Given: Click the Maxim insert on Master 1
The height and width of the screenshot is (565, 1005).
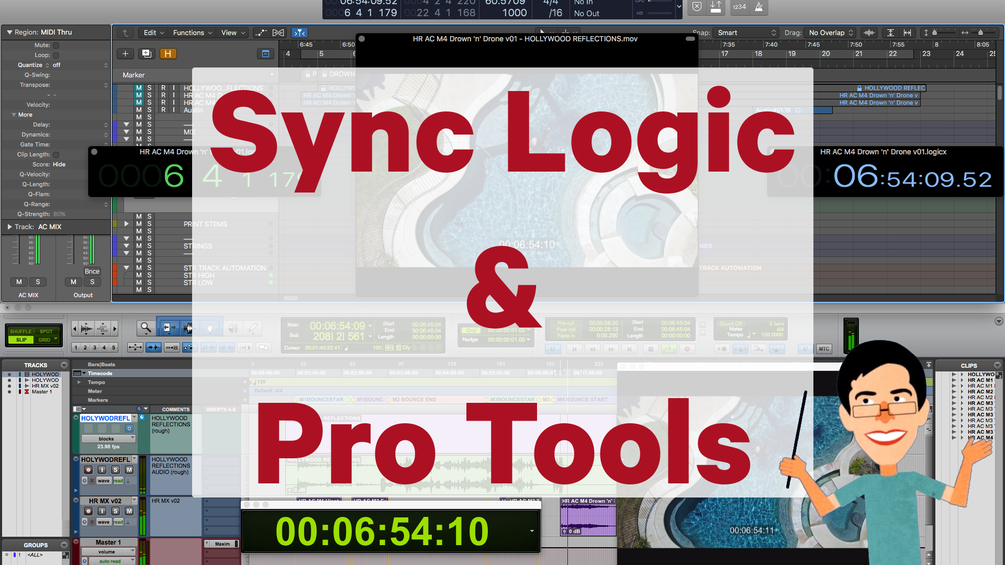Looking at the screenshot, I should click(x=222, y=544).
